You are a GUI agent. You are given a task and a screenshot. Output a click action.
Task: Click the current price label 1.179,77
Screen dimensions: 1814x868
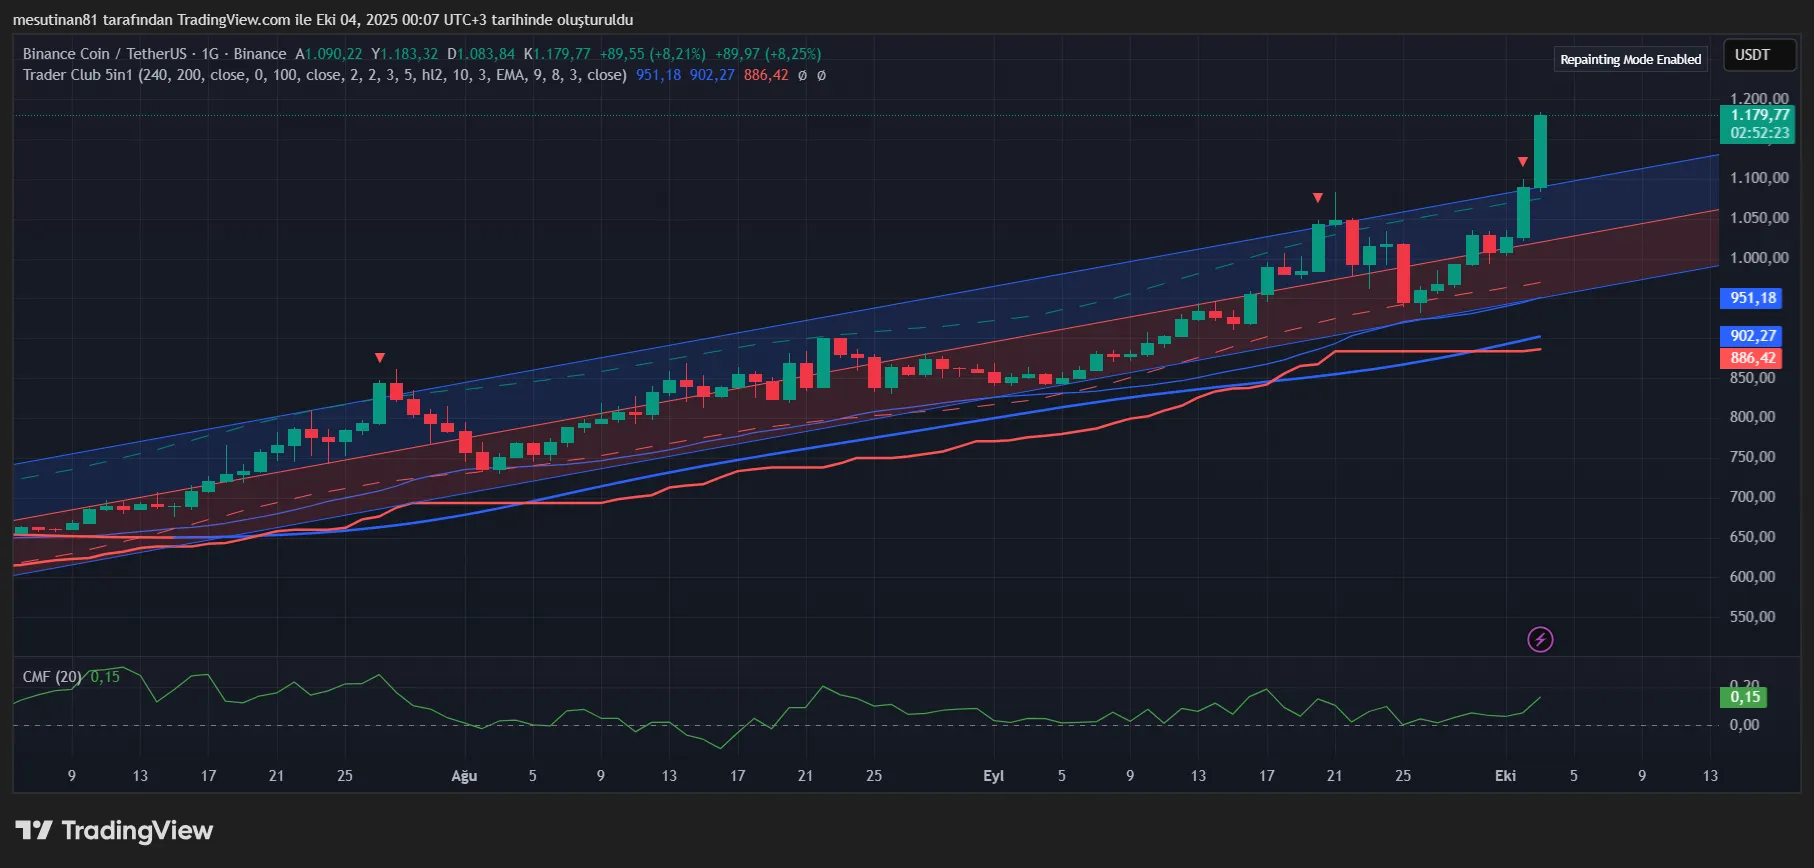pyautogui.click(x=1759, y=116)
